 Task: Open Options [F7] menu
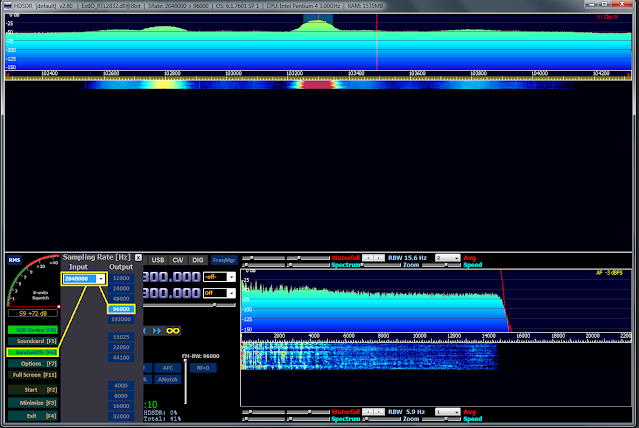33,364
